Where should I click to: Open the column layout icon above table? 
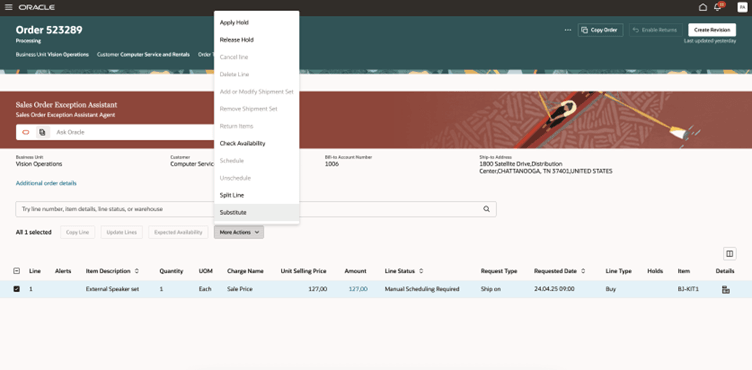point(729,253)
